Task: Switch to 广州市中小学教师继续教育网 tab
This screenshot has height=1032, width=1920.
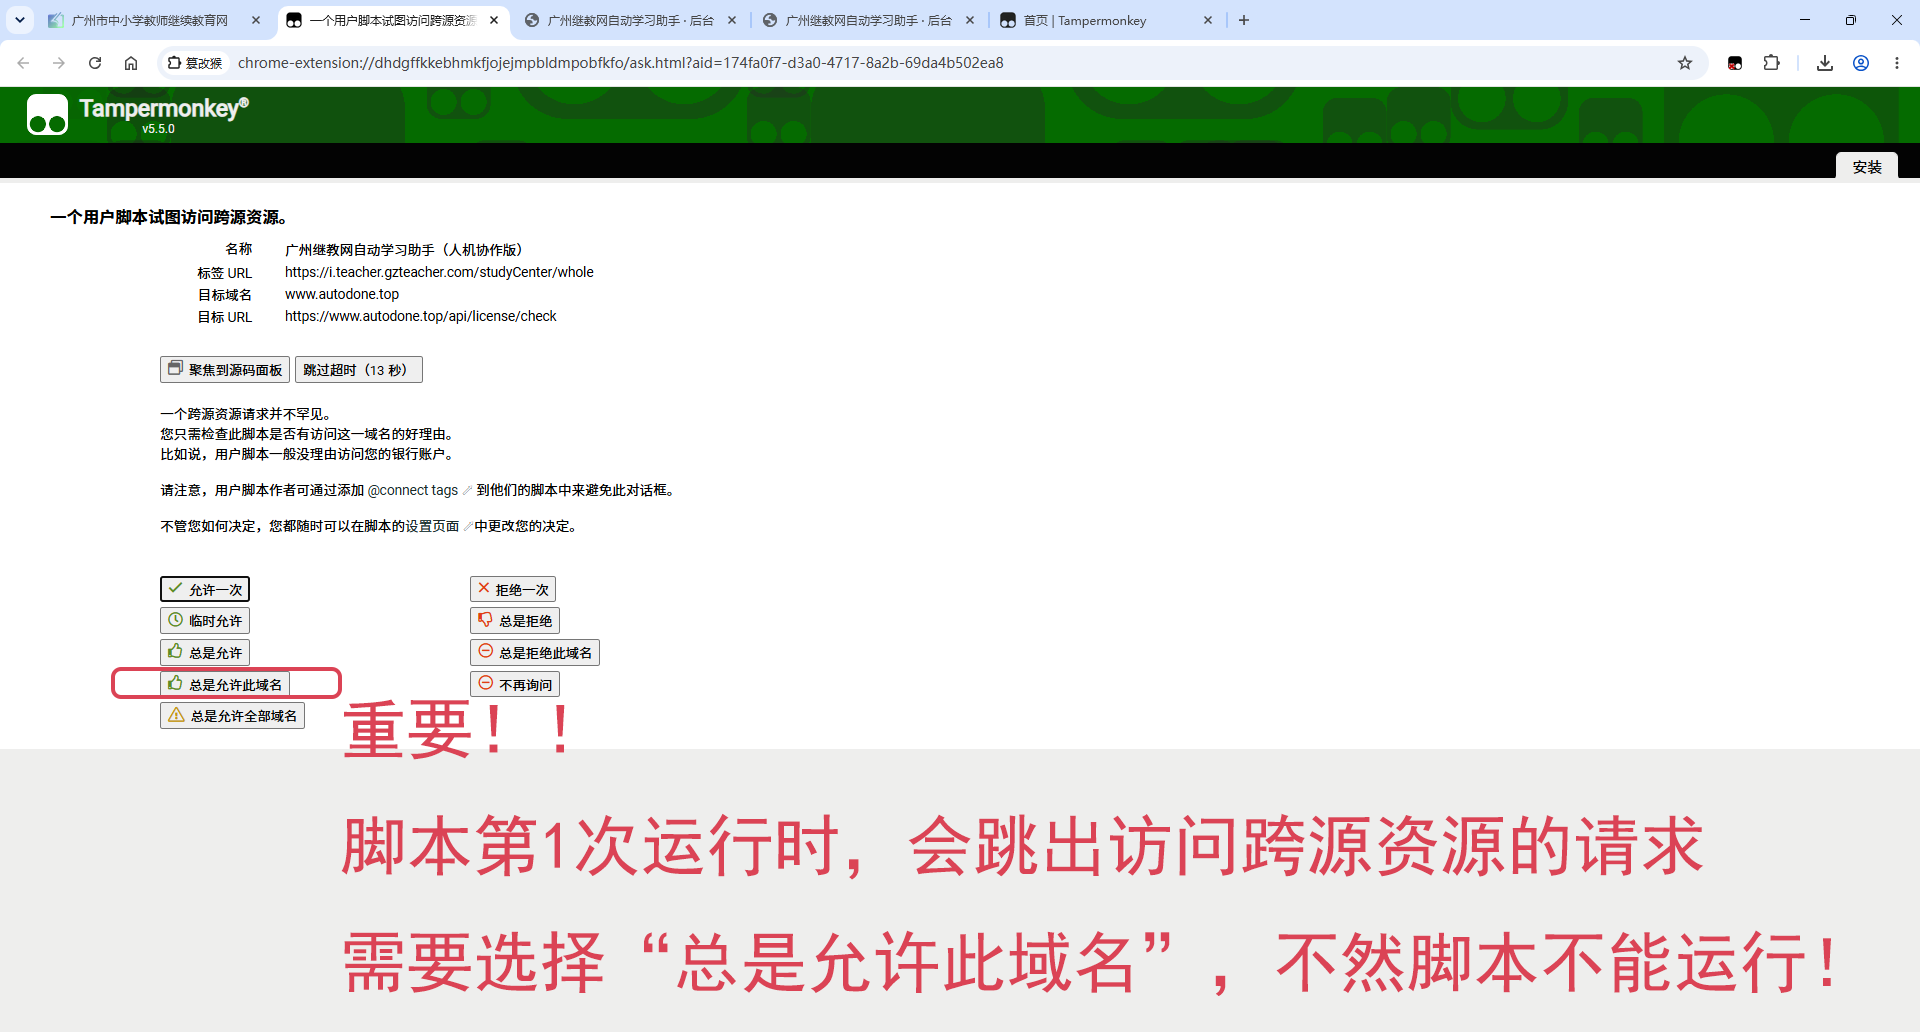Action: [150, 20]
